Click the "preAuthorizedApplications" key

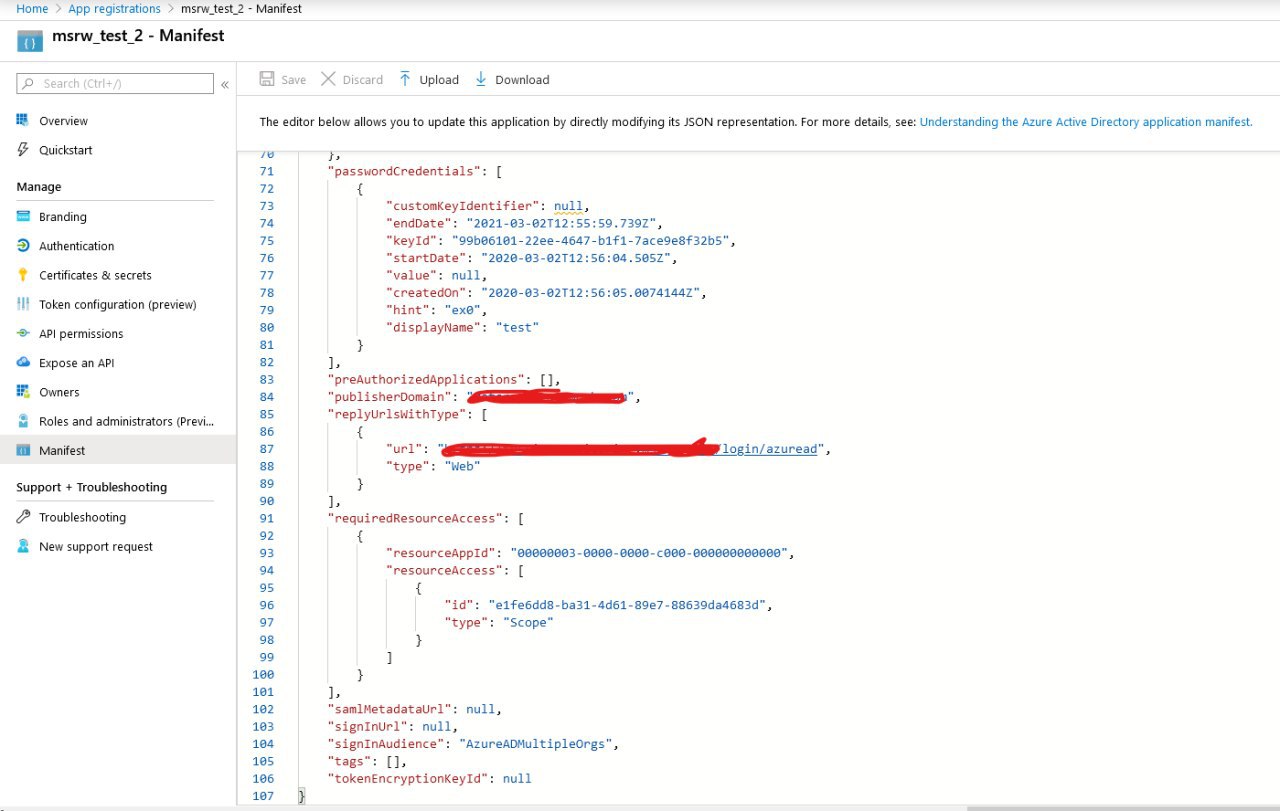(426, 380)
